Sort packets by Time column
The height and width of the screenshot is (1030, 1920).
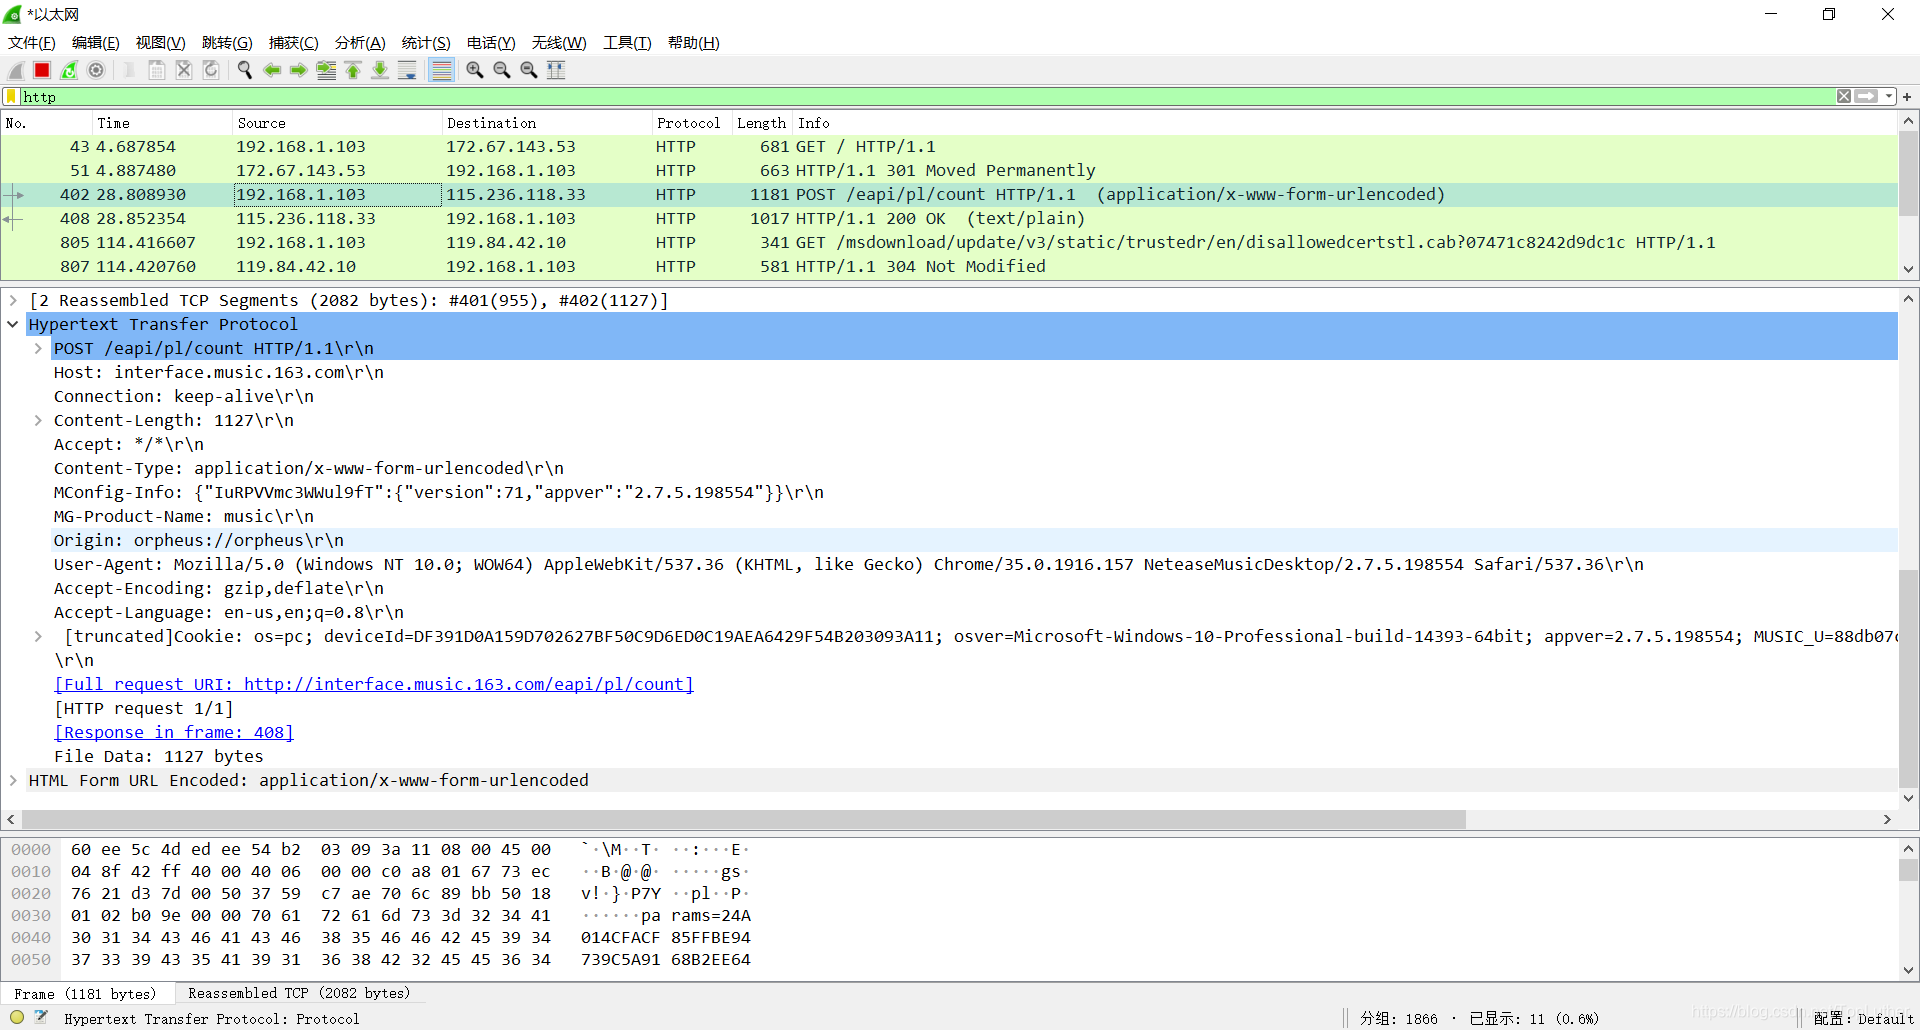point(162,123)
